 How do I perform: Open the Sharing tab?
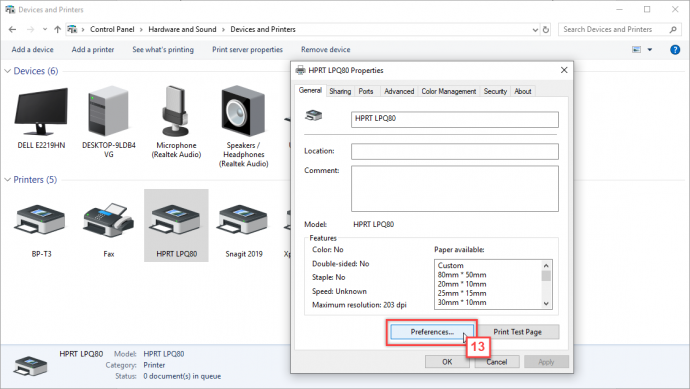(340, 91)
